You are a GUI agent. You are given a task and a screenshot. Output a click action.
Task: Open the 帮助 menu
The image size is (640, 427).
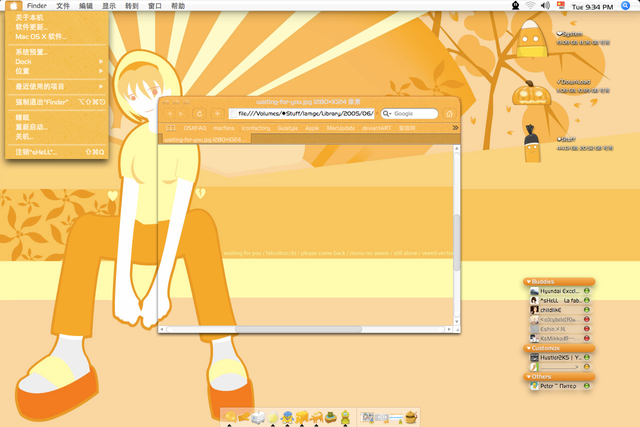178,6
